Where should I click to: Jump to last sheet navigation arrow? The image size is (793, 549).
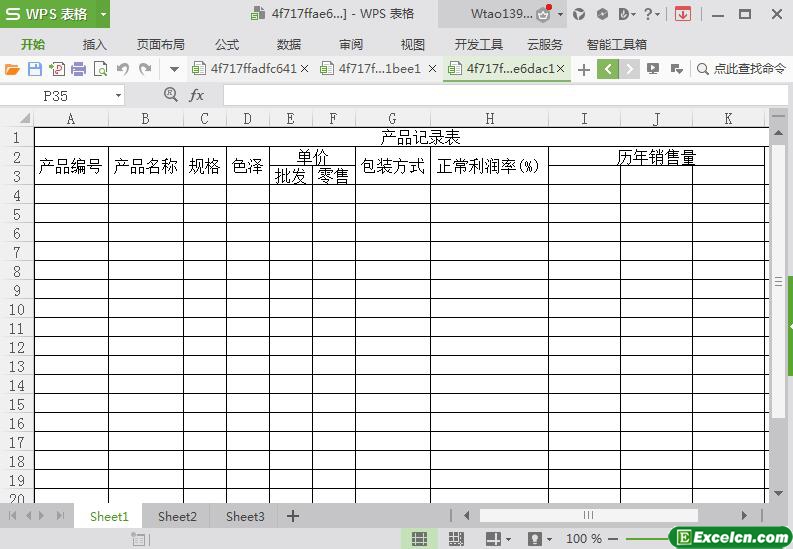(x=61, y=516)
